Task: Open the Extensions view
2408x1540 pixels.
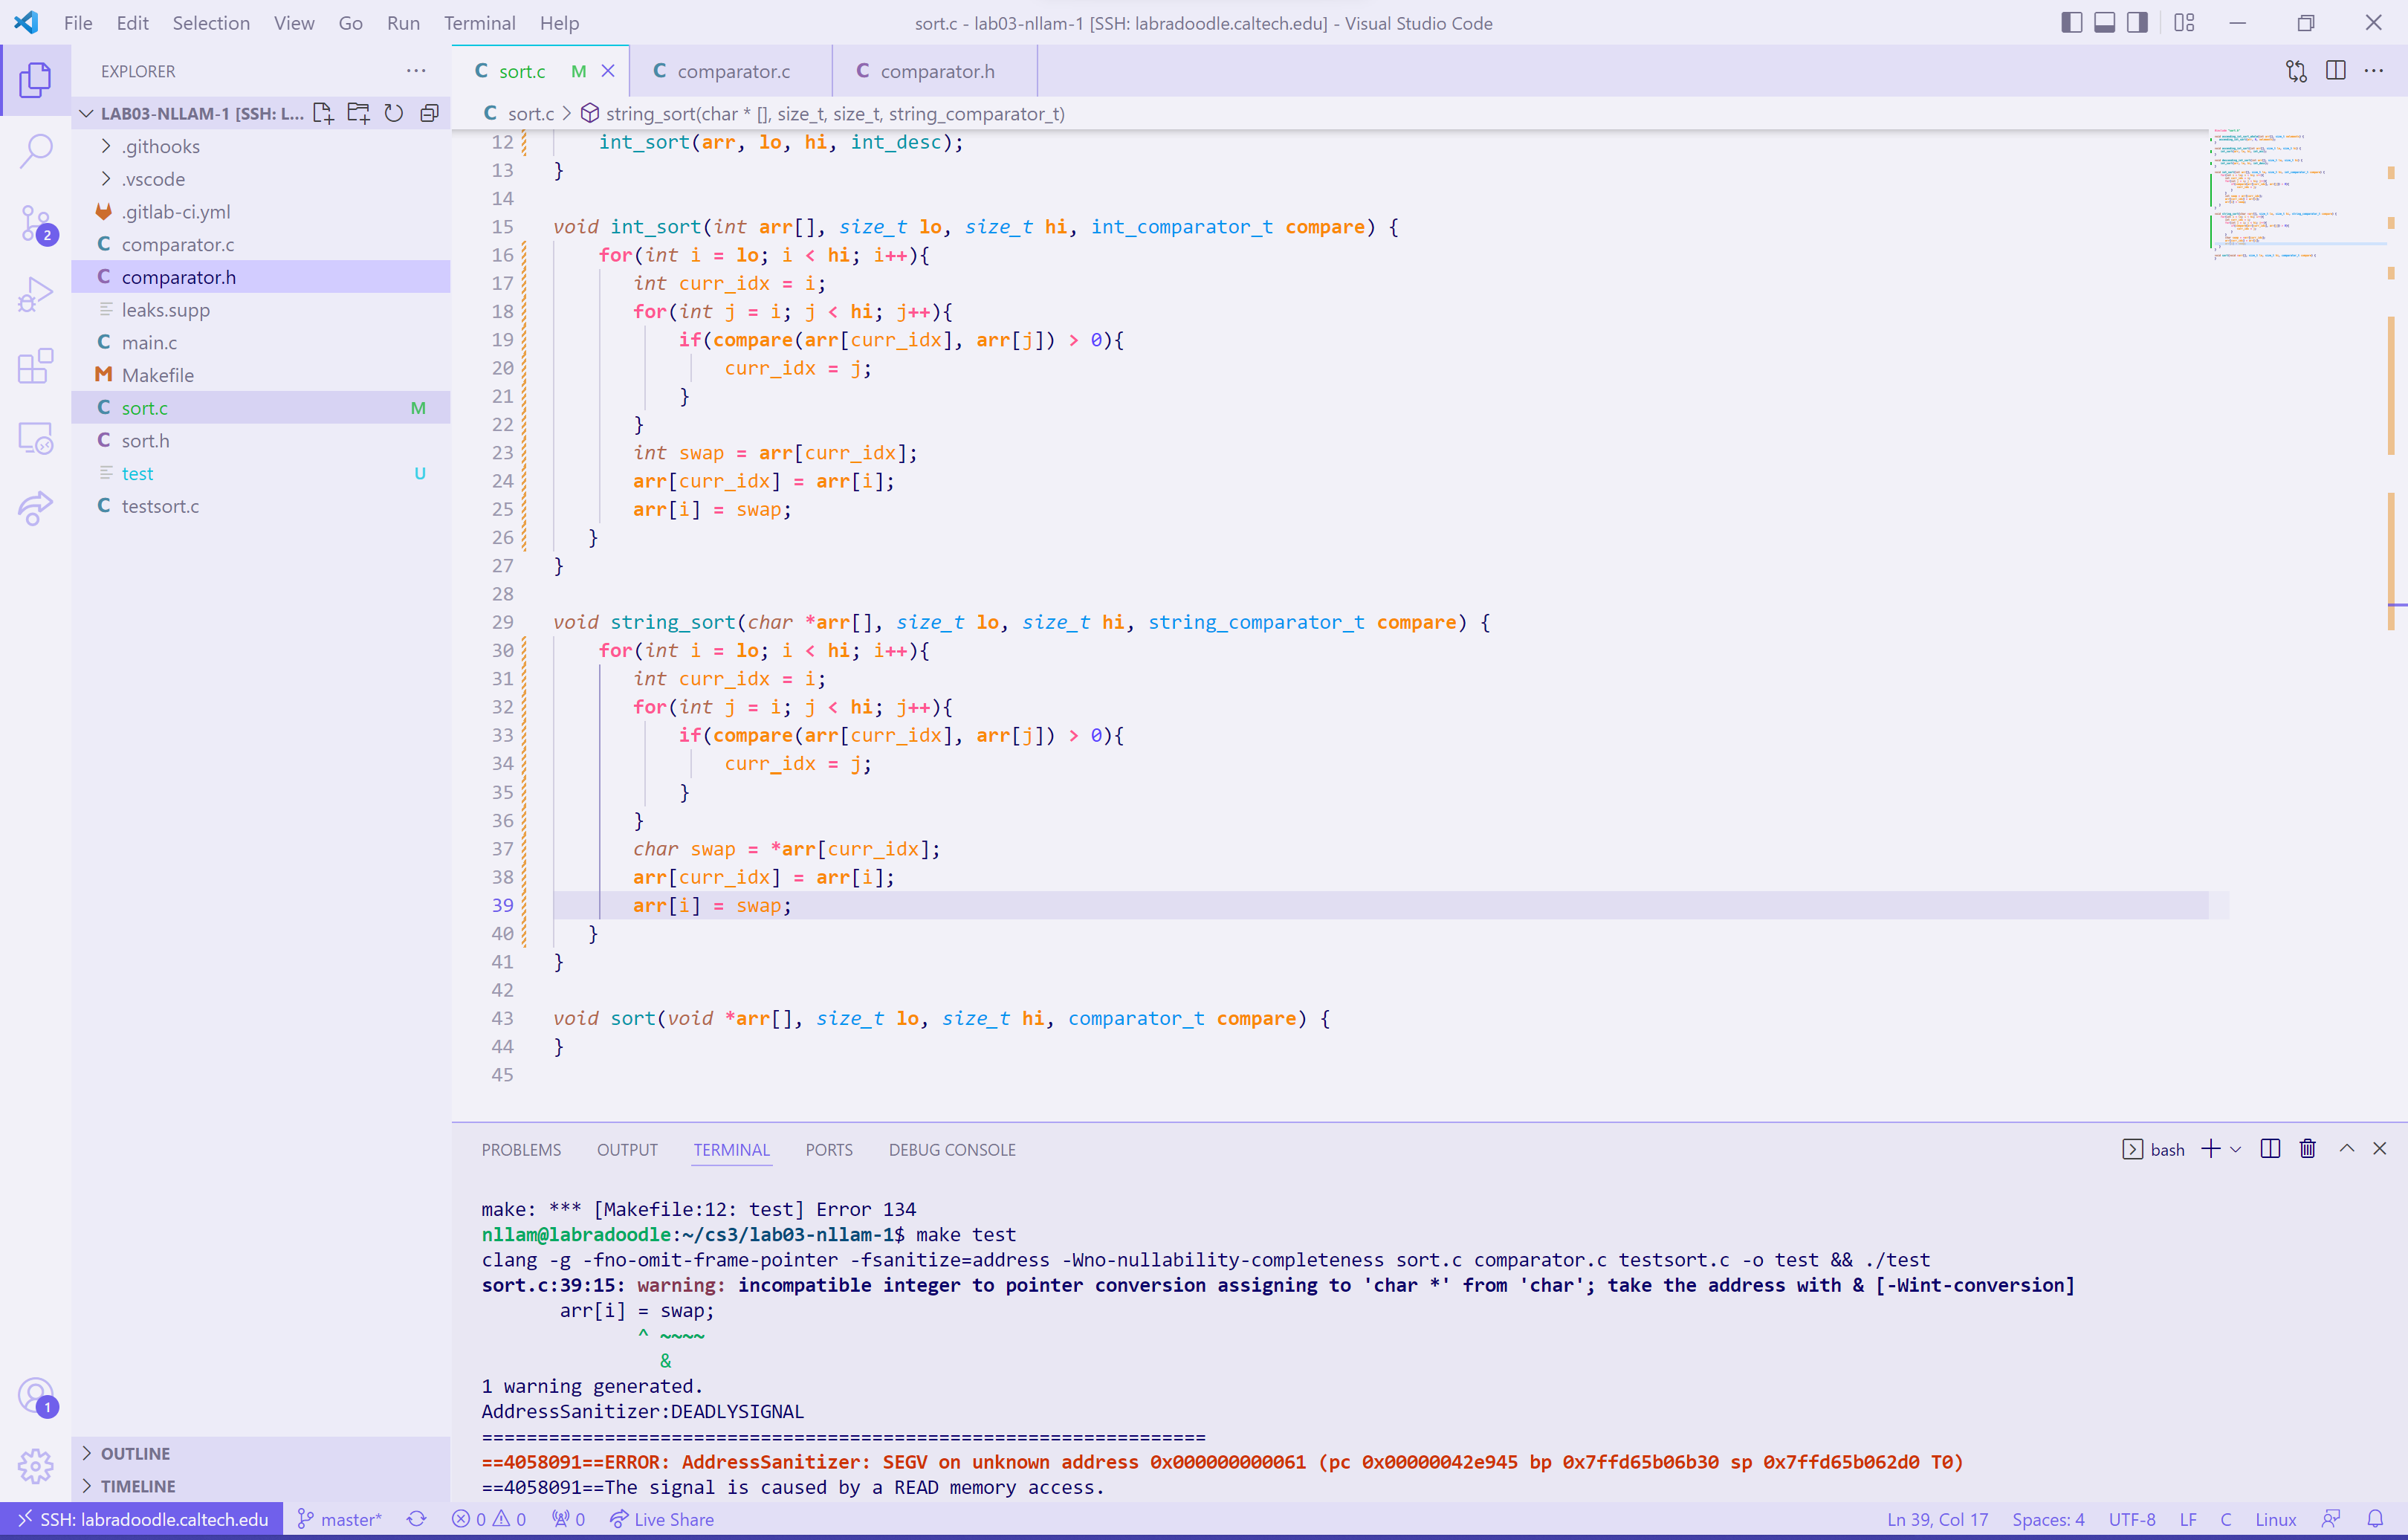Action: 36,366
